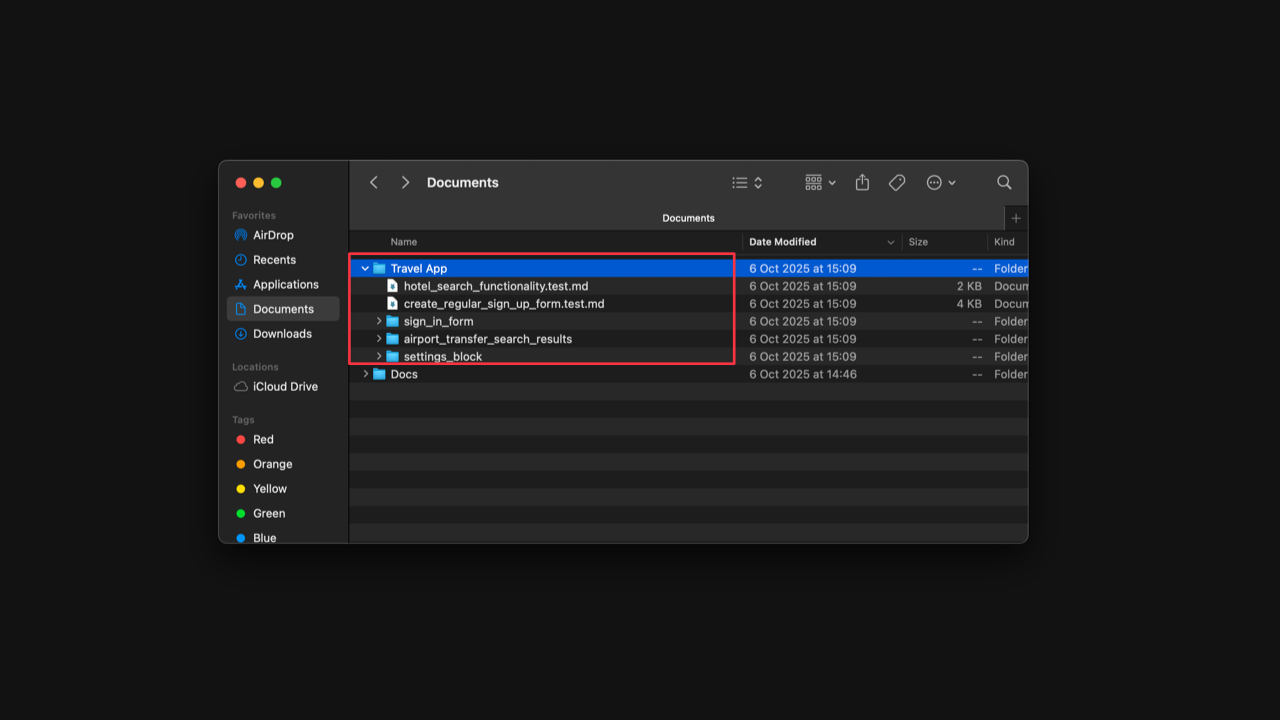Collapse the Travel App folder

coord(364,268)
